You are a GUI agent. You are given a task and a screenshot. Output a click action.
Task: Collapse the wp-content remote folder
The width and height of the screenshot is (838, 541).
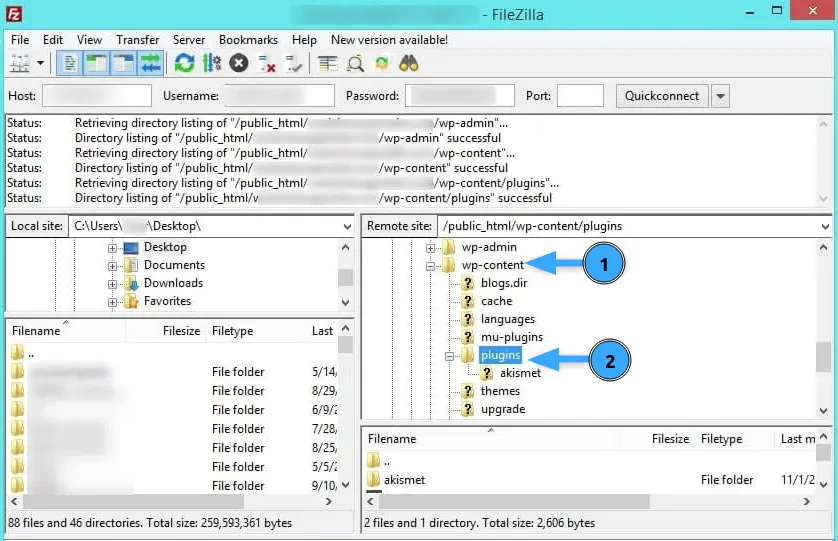click(430, 266)
